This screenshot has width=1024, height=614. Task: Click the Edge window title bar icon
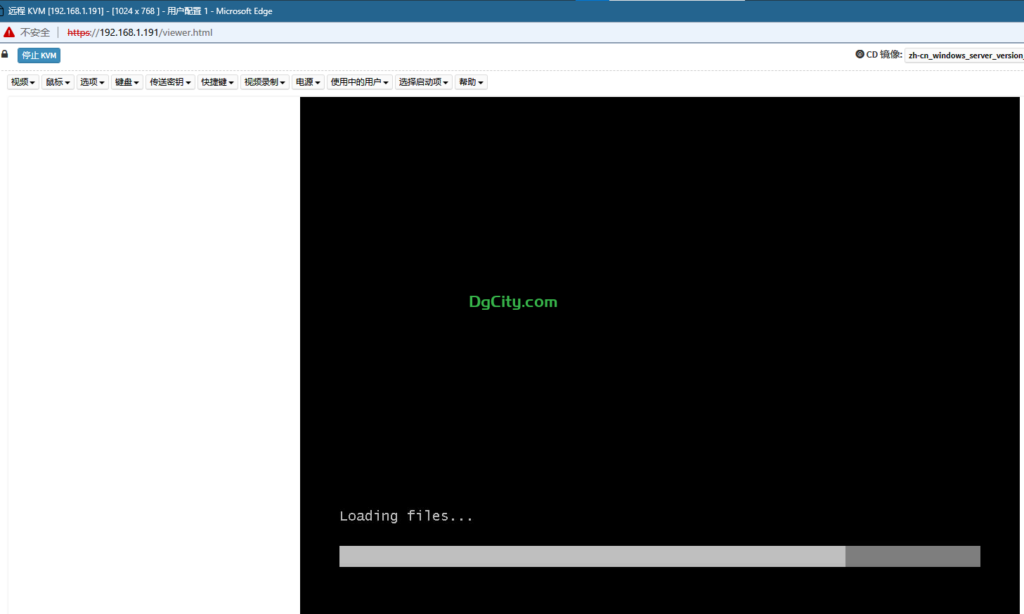pos(3,11)
